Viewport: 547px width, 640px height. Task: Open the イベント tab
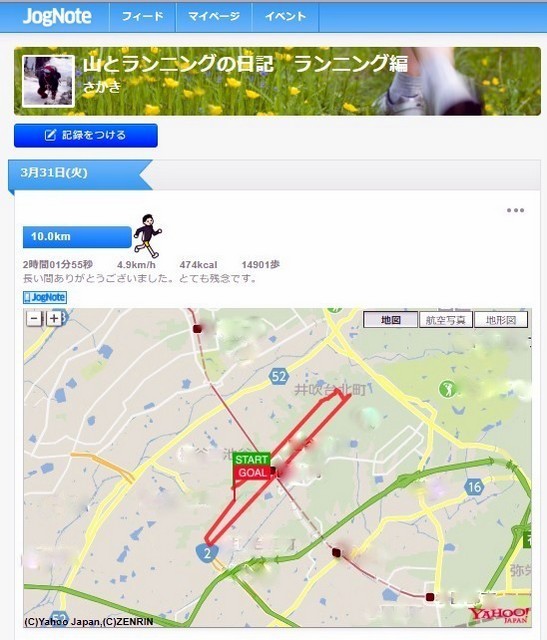coord(285,17)
